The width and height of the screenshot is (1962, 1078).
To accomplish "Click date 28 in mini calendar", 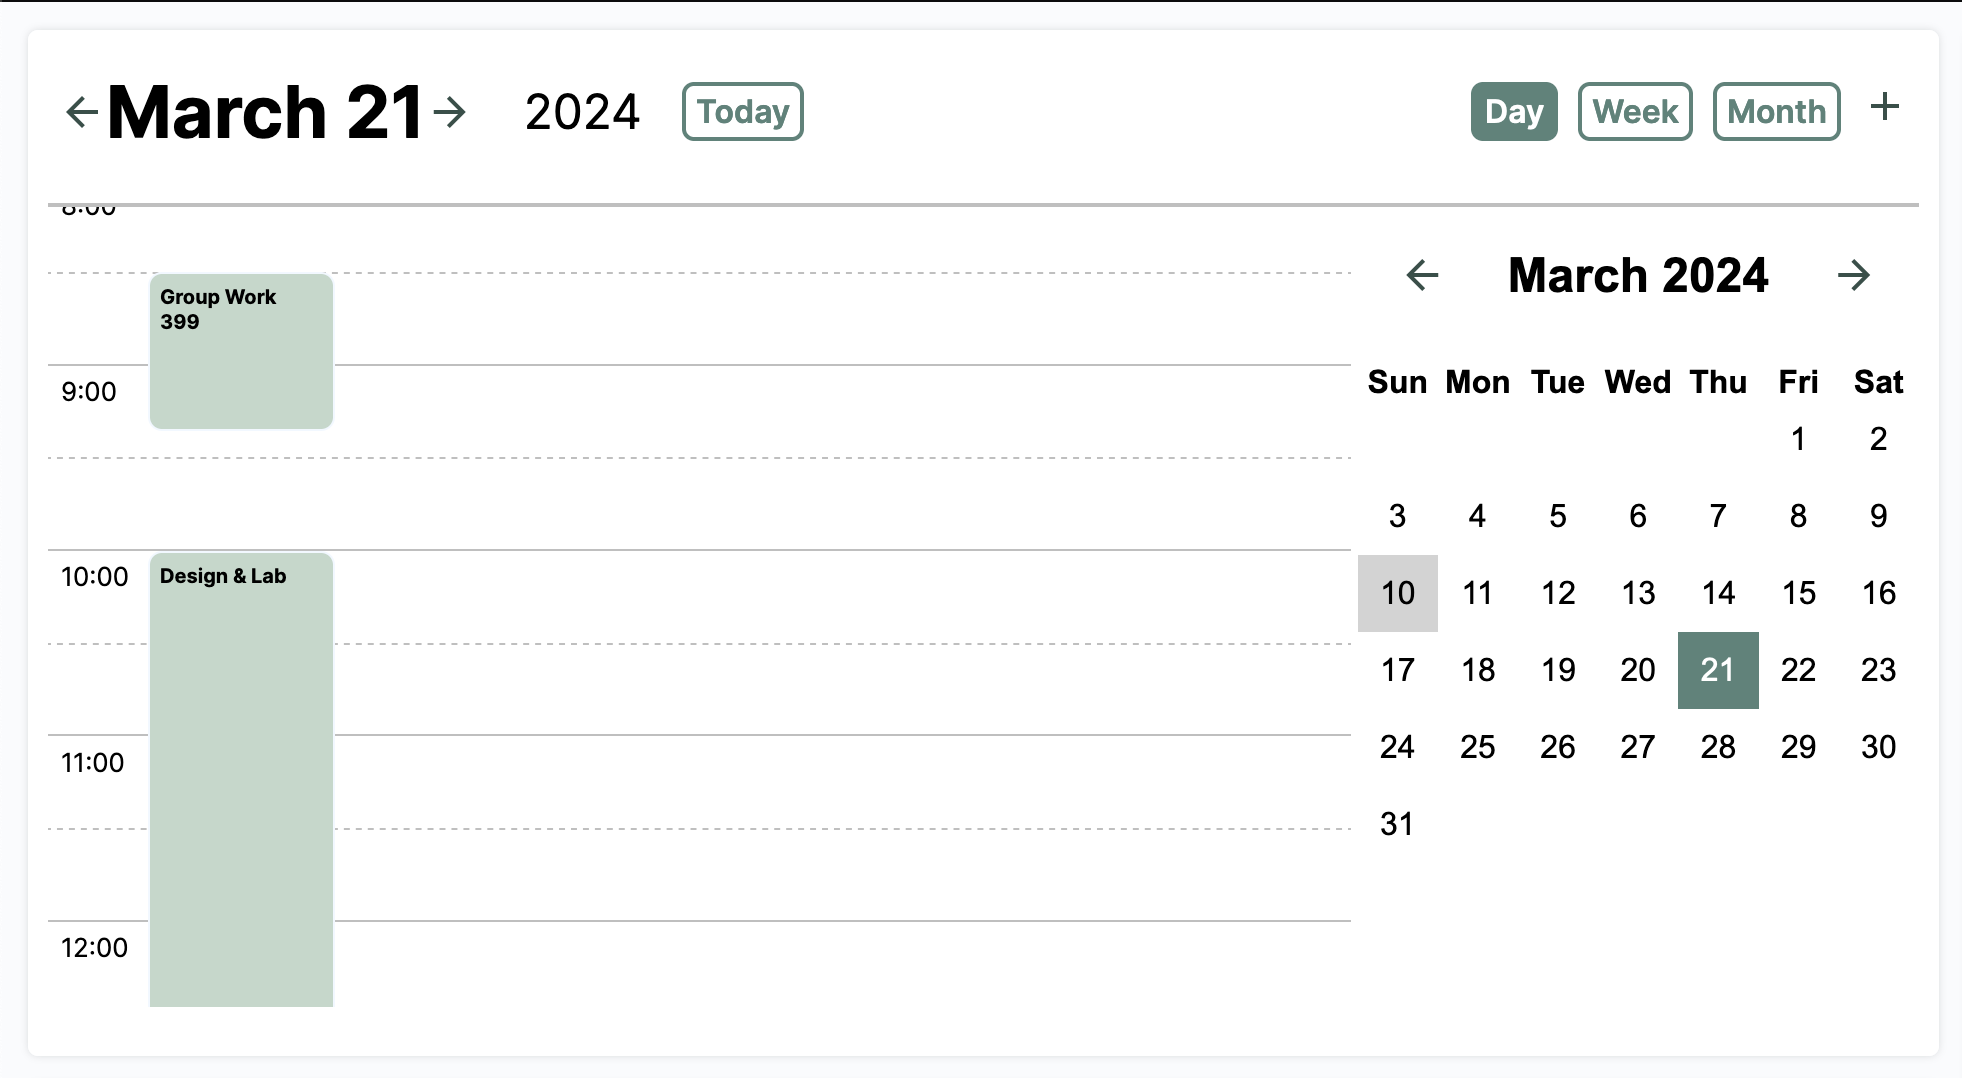I will point(1717,747).
